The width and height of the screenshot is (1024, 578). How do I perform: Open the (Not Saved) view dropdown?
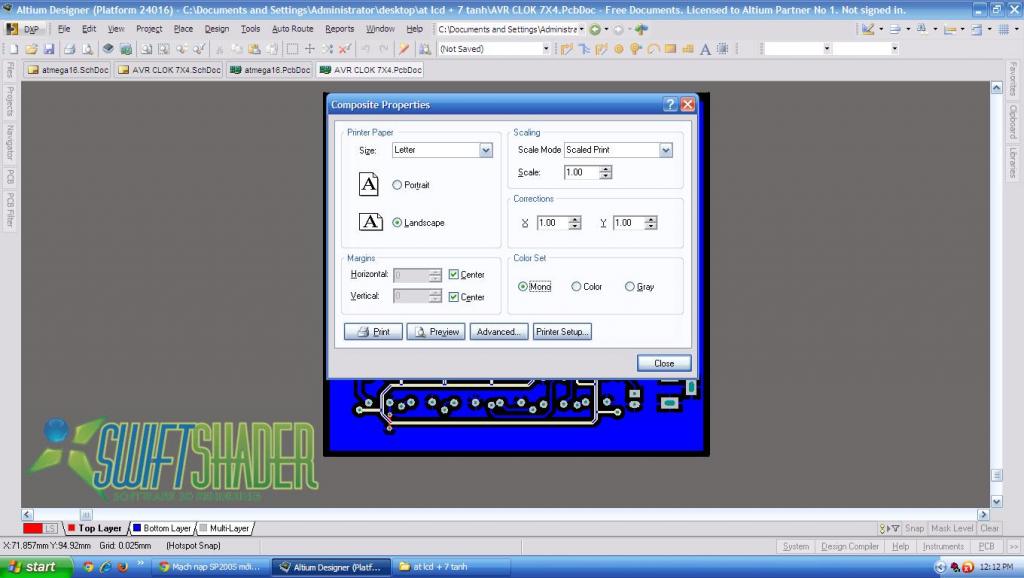[546, 49]
